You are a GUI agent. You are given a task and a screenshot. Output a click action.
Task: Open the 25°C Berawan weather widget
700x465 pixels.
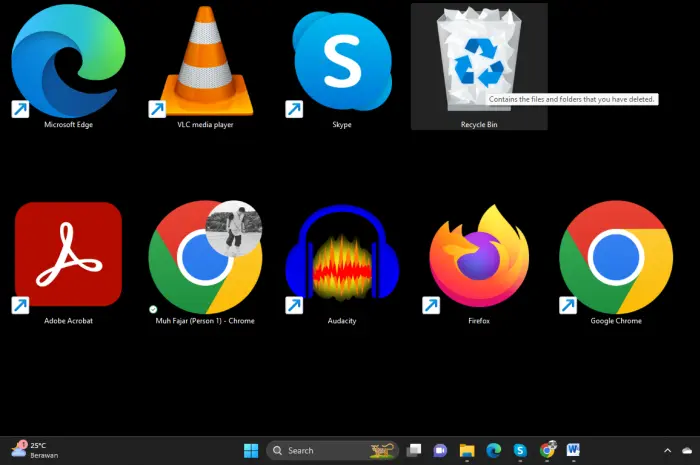pos(35,450)
